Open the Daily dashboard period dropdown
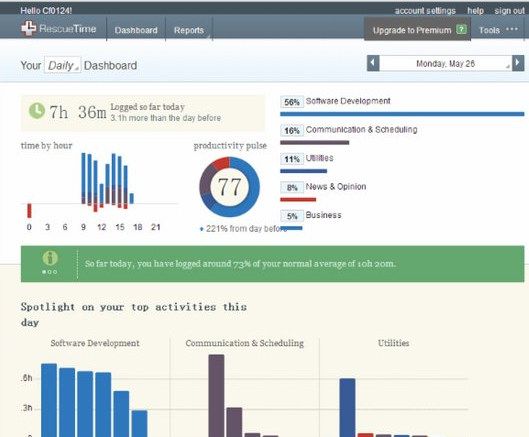Screen dimensions: 529x437 tap(62, 65)
